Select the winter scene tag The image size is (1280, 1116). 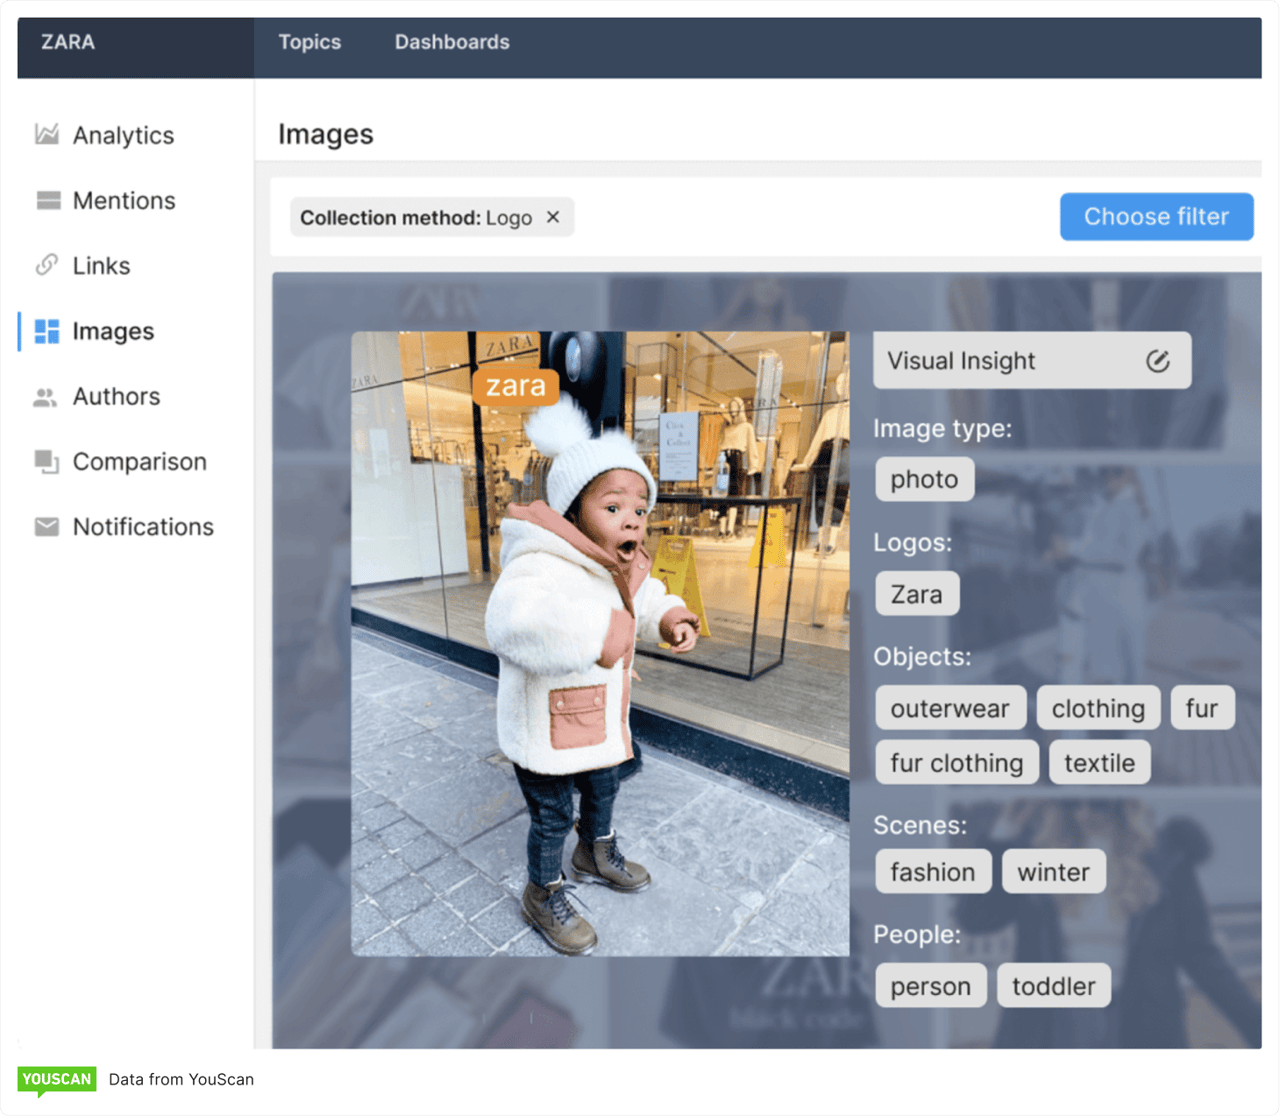click(x=1053, y=871)
